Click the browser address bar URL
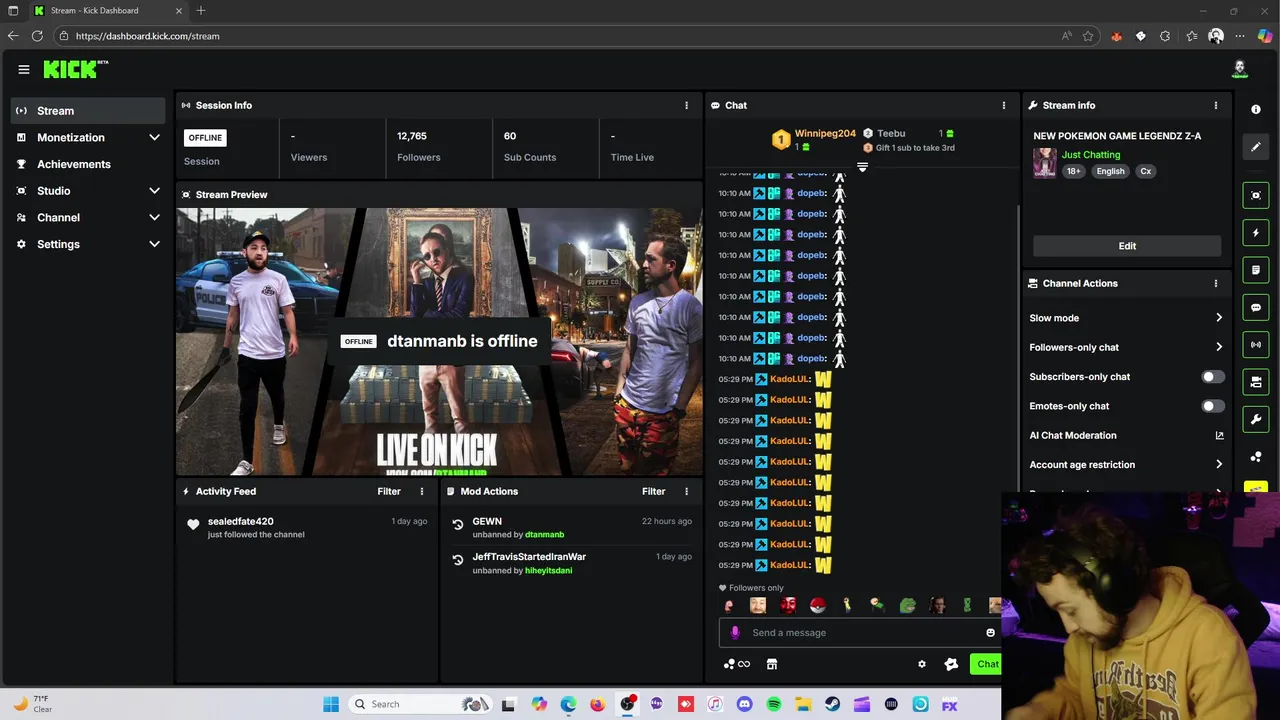The width and height of the screenshot is (1280, 720). click(x=148, y=36)
